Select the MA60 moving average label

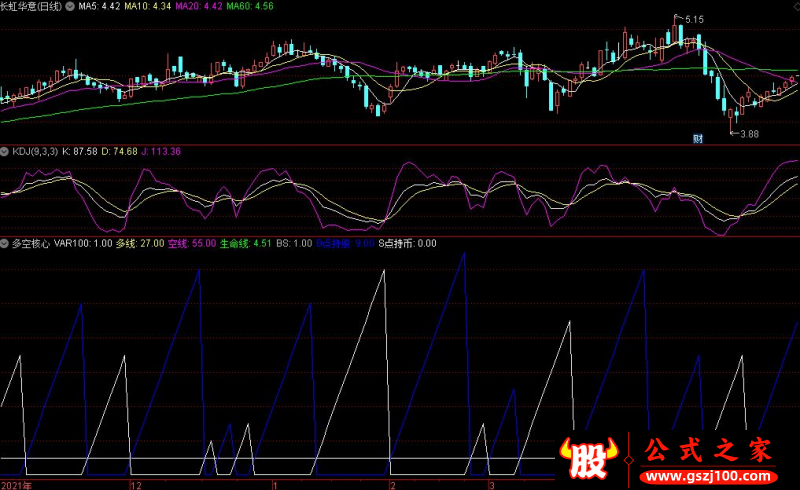[x=249, y=7]
